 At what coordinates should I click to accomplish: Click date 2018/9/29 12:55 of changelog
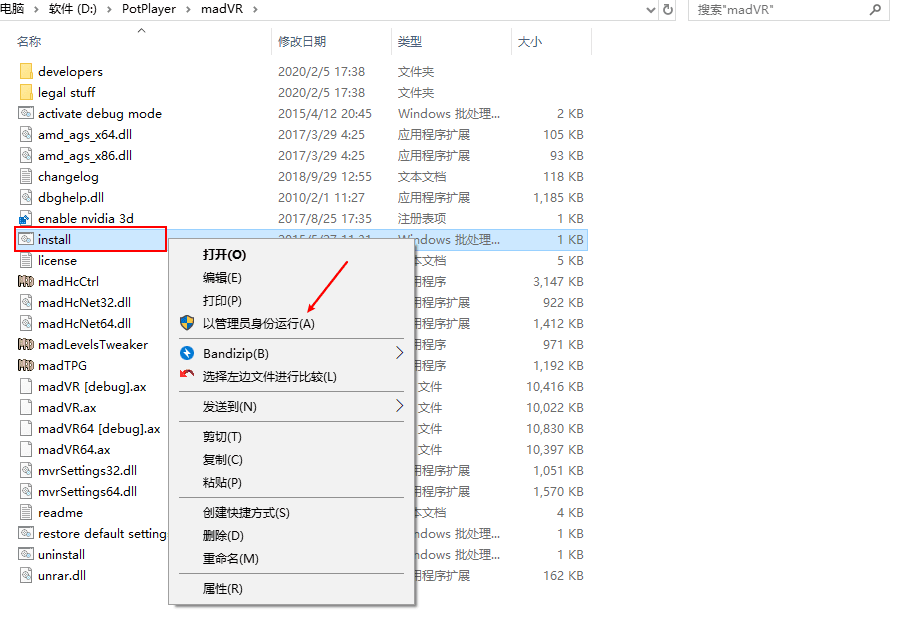point(325,177)
